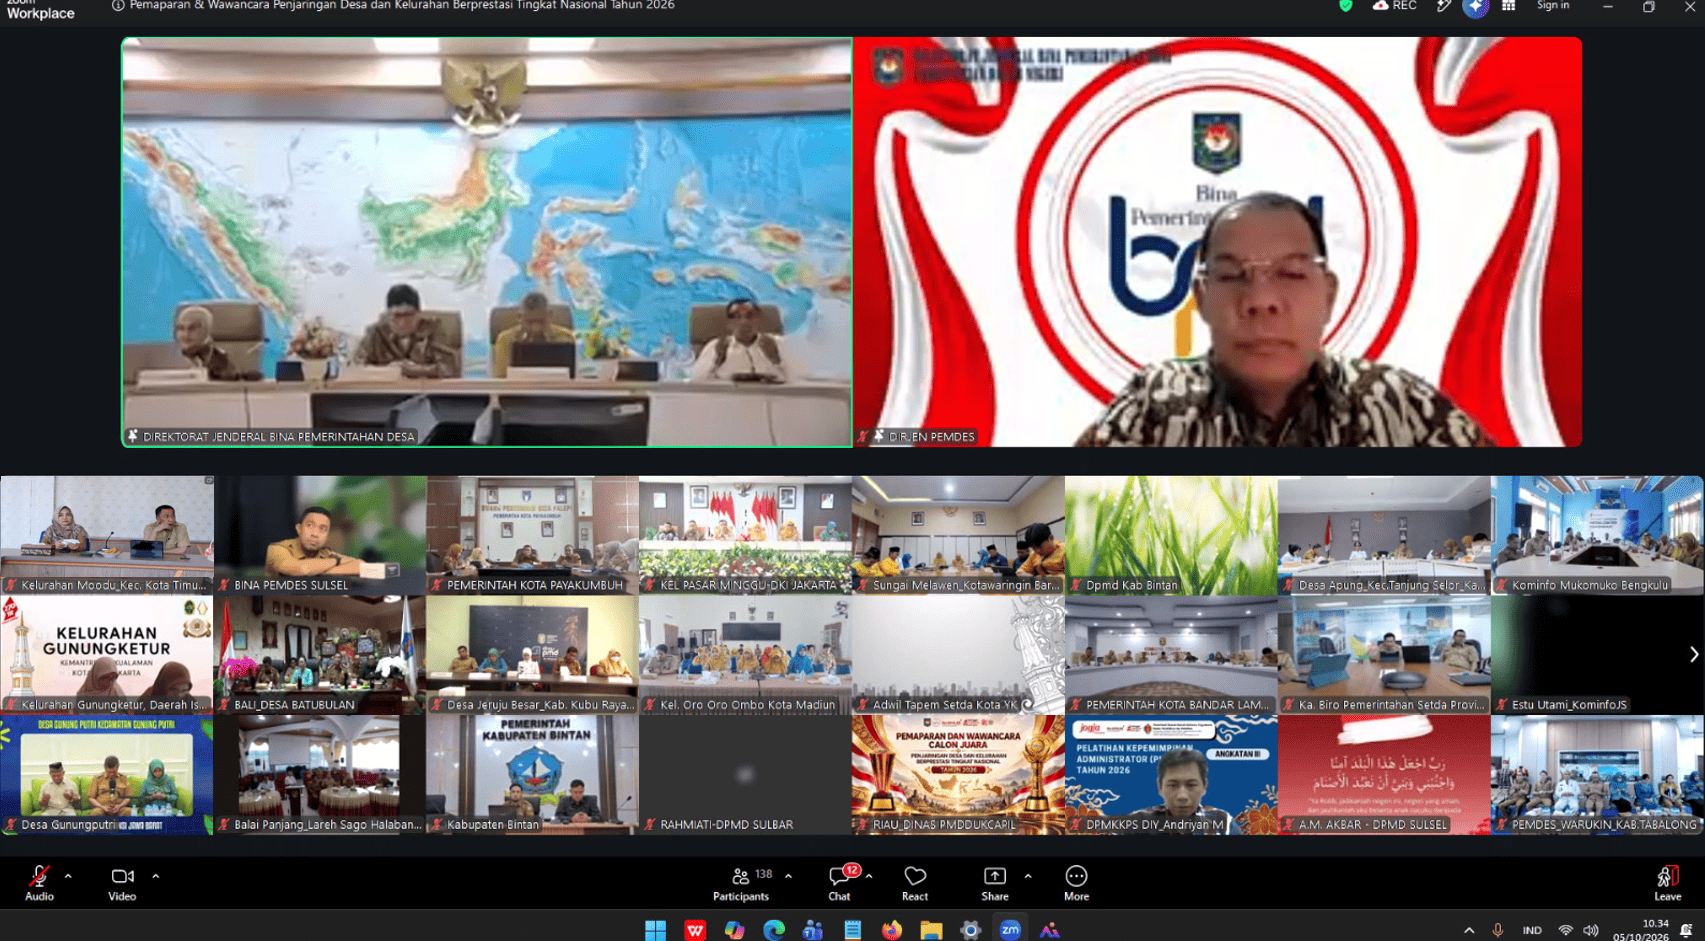Open the Chat panel
Viewport: 1705px width, 941px height.
(x=840, y=883)
